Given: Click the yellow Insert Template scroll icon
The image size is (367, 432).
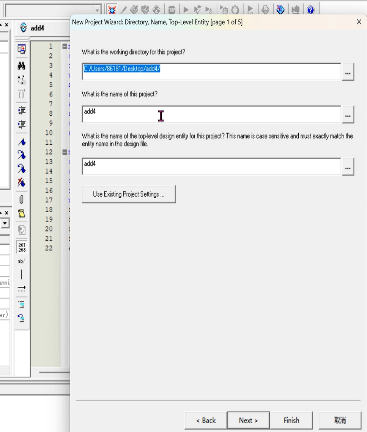Looking at the screenshot, I should [x=22, y=214].
